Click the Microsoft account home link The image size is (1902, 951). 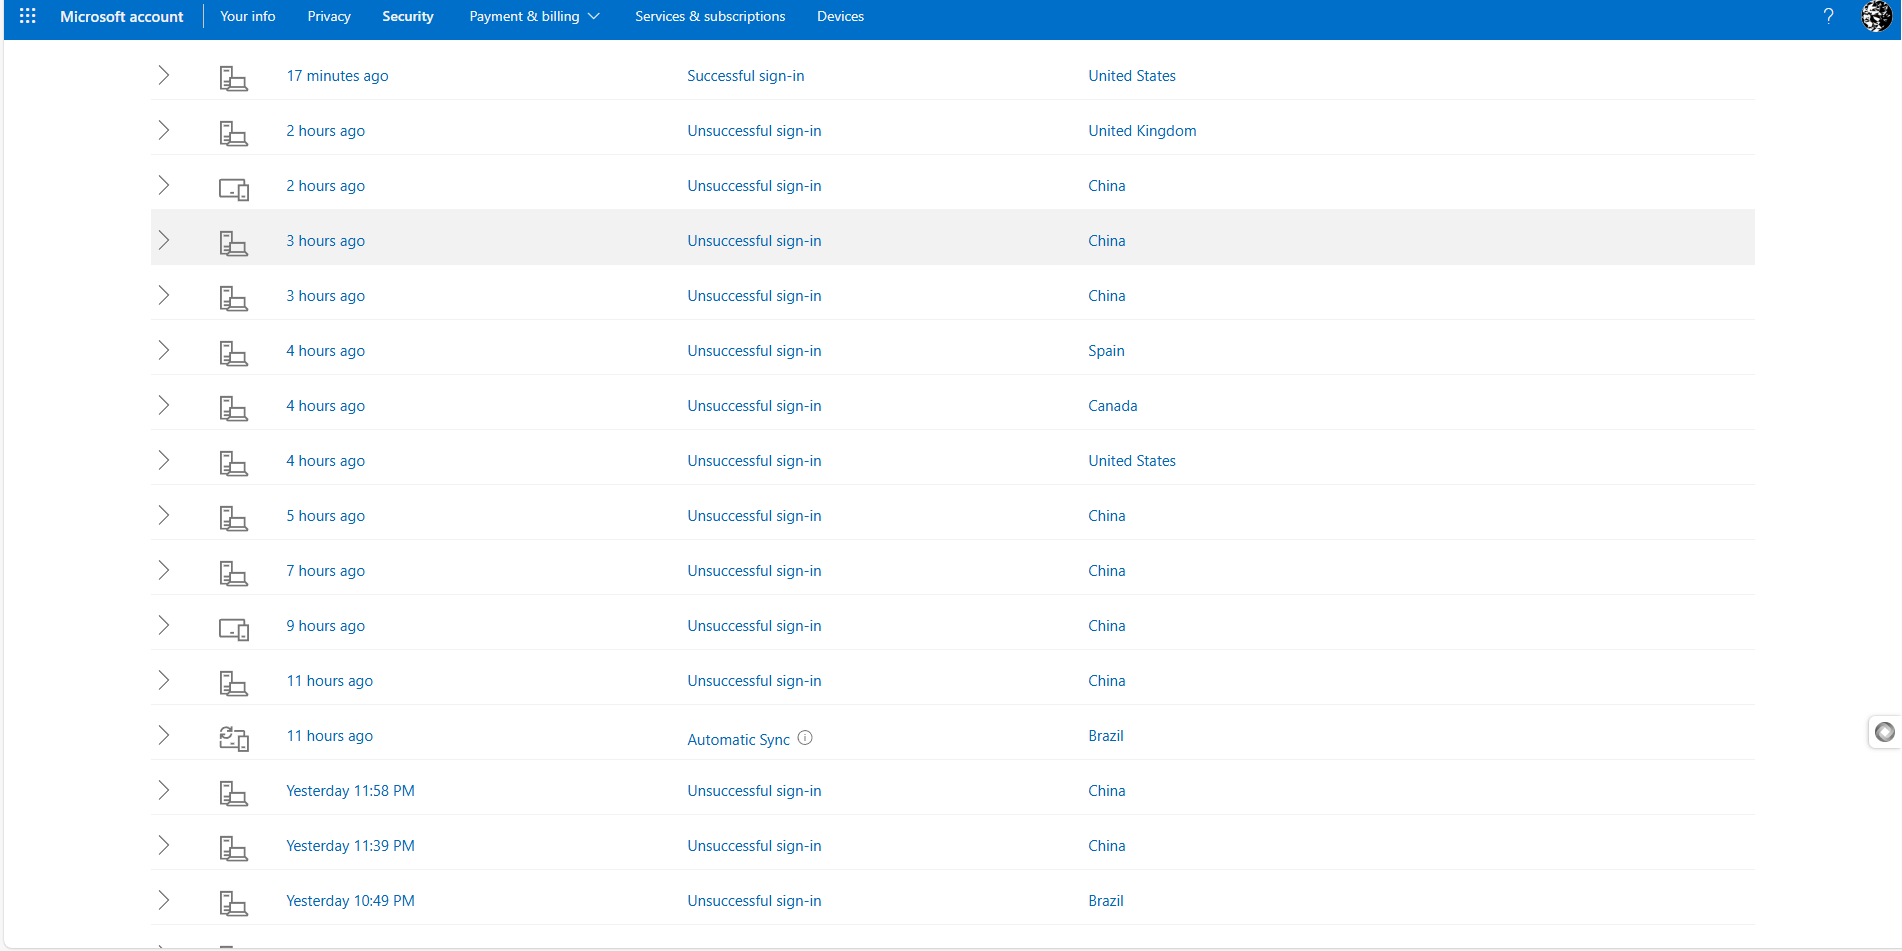point(122,16)
